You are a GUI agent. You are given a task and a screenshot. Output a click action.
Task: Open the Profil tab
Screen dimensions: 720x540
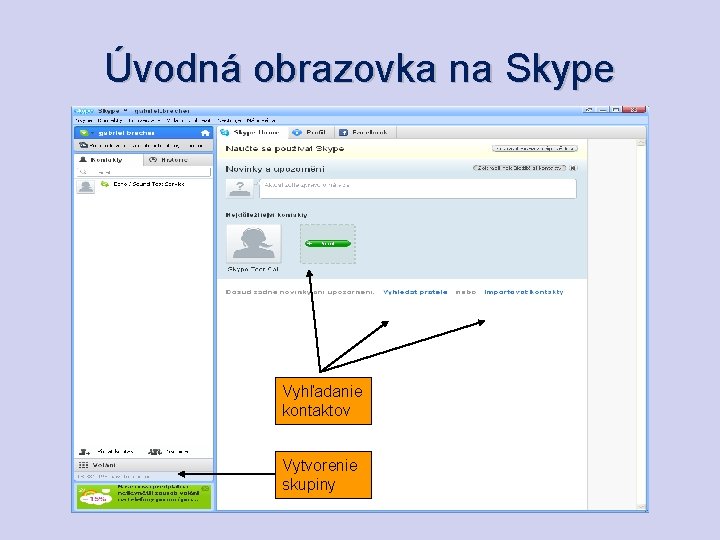[x=311, y=132]
